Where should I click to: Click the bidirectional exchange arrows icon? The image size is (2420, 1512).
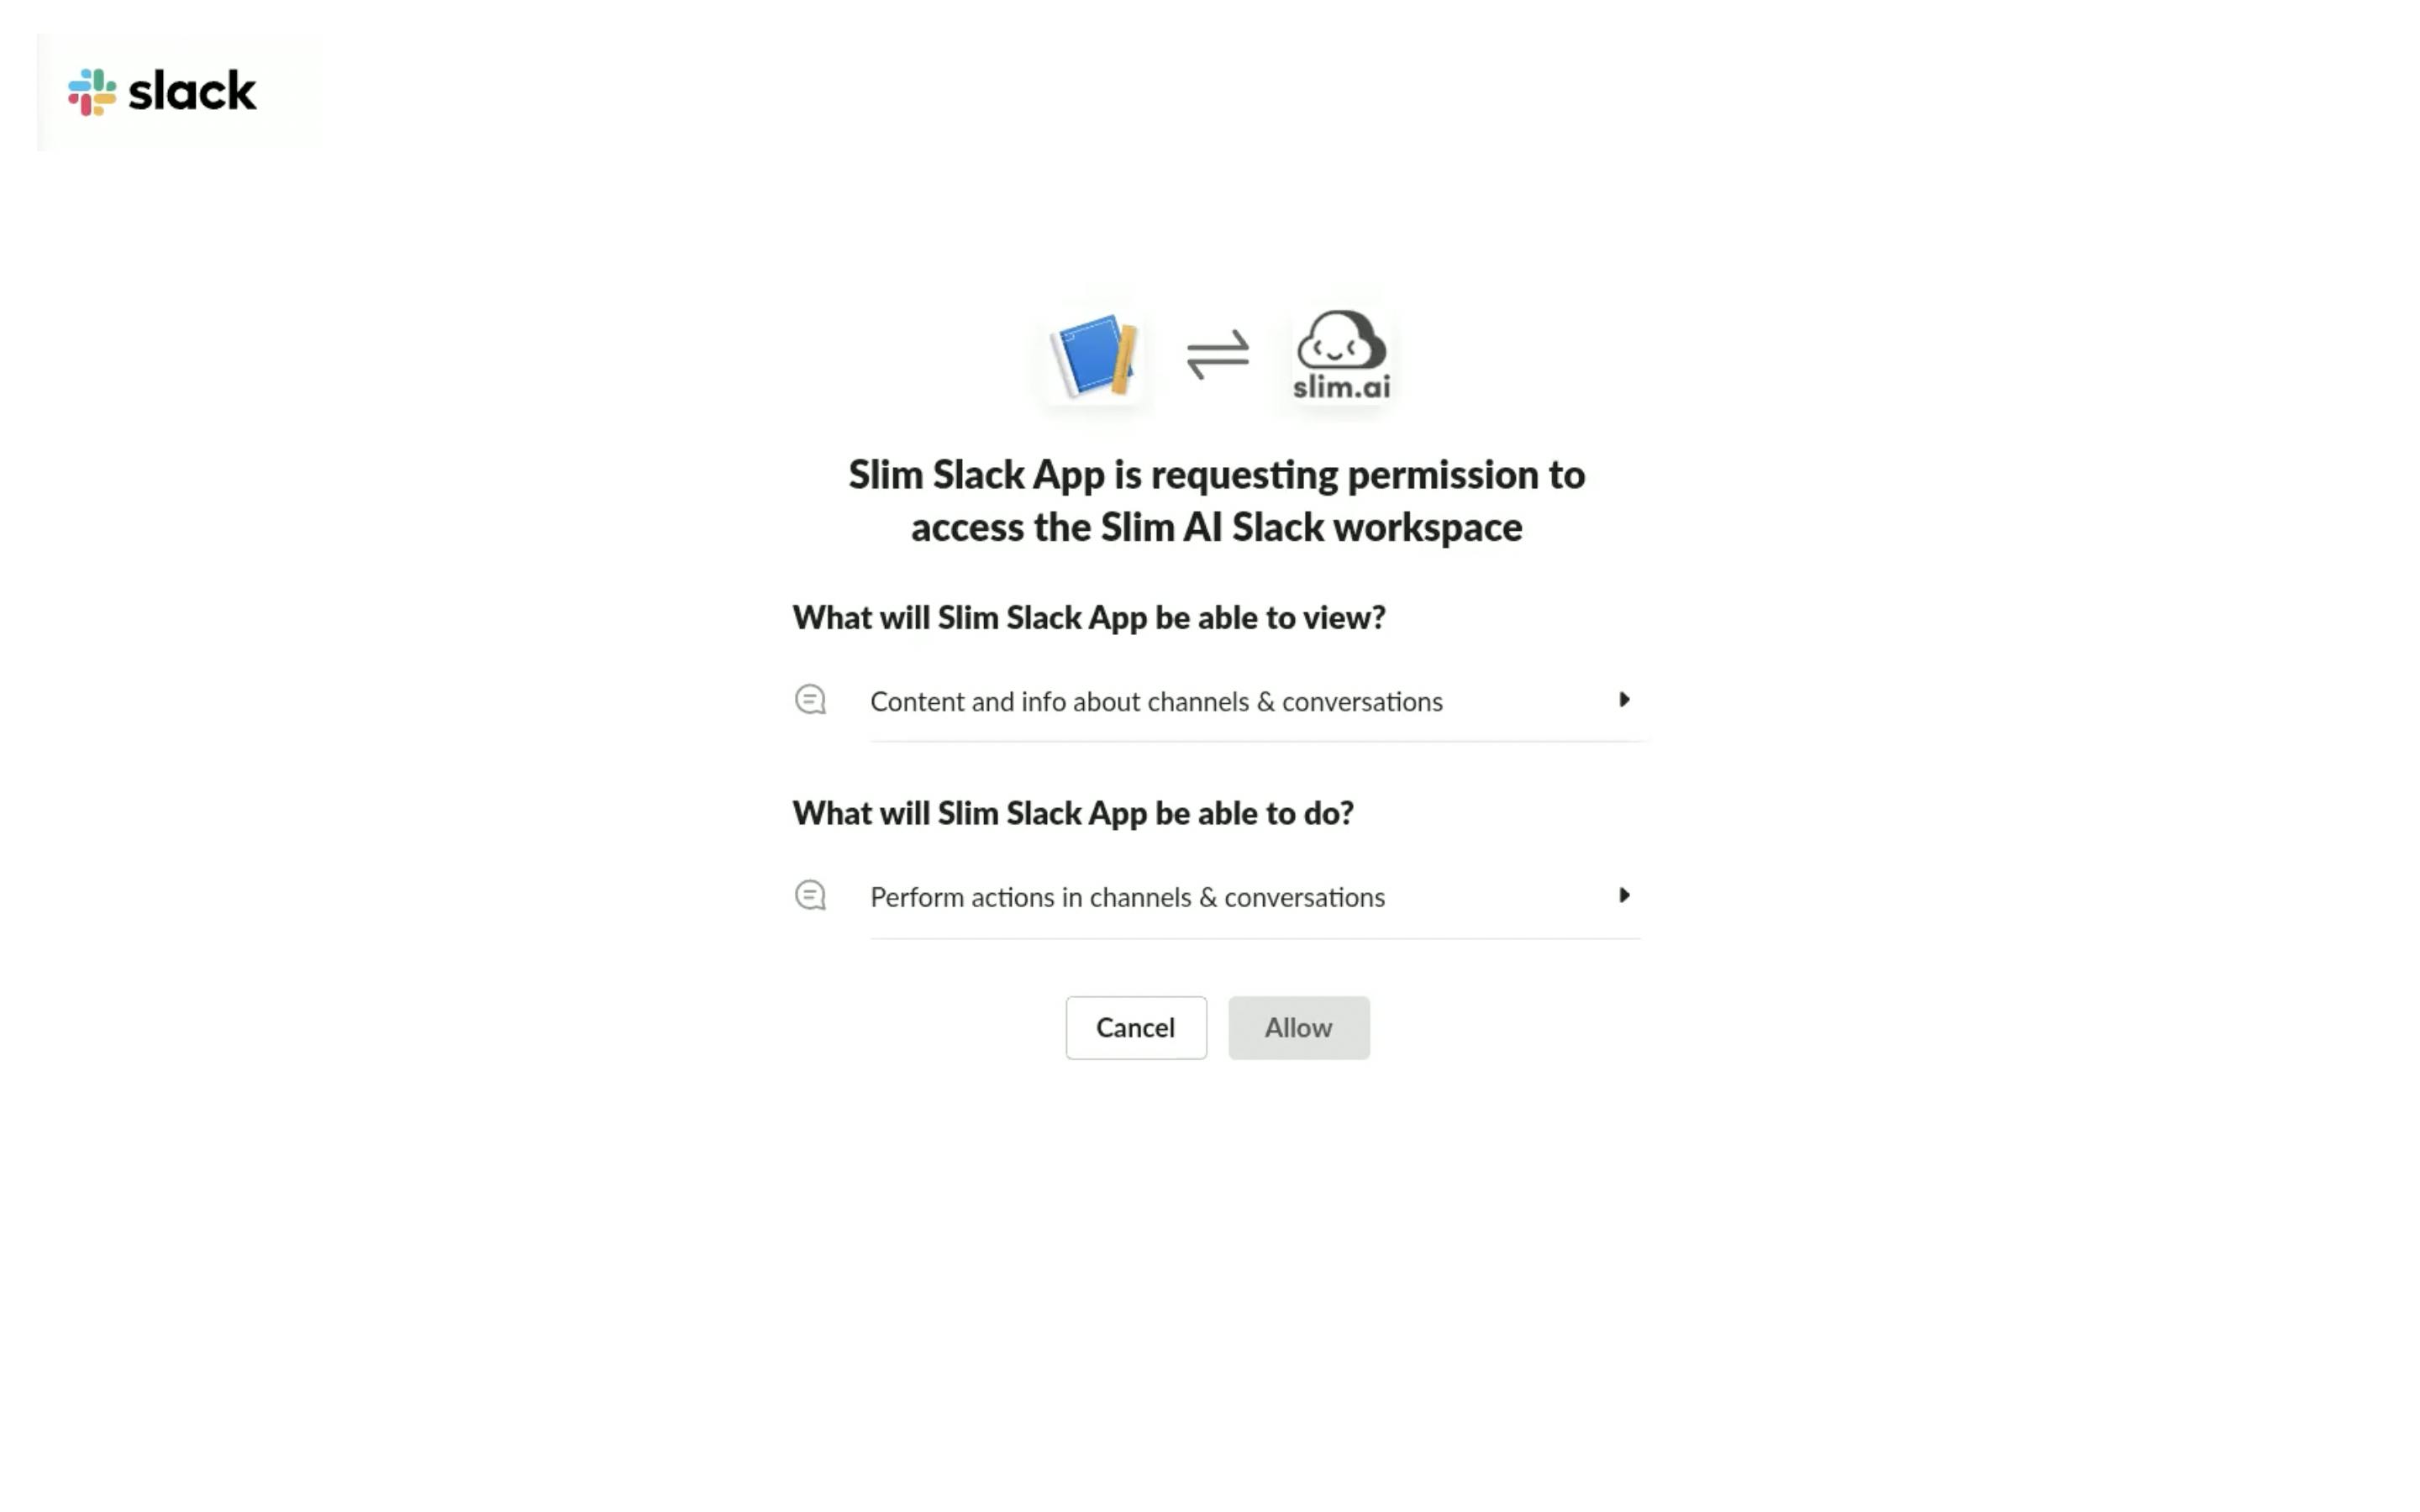pos(1218,355)
